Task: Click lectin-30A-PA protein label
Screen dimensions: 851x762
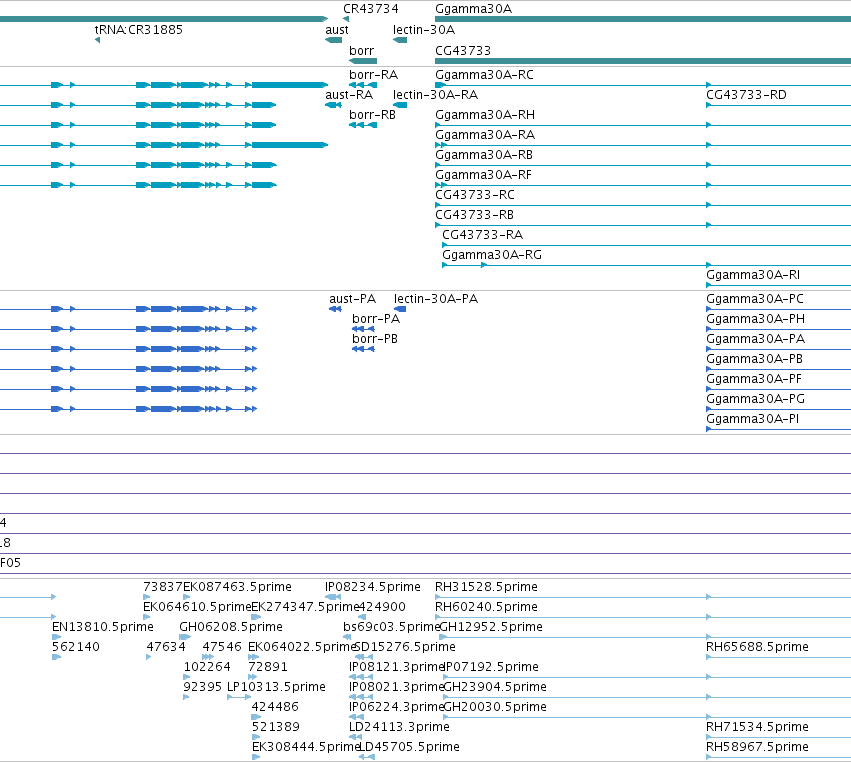Action: tap(436, 299)
